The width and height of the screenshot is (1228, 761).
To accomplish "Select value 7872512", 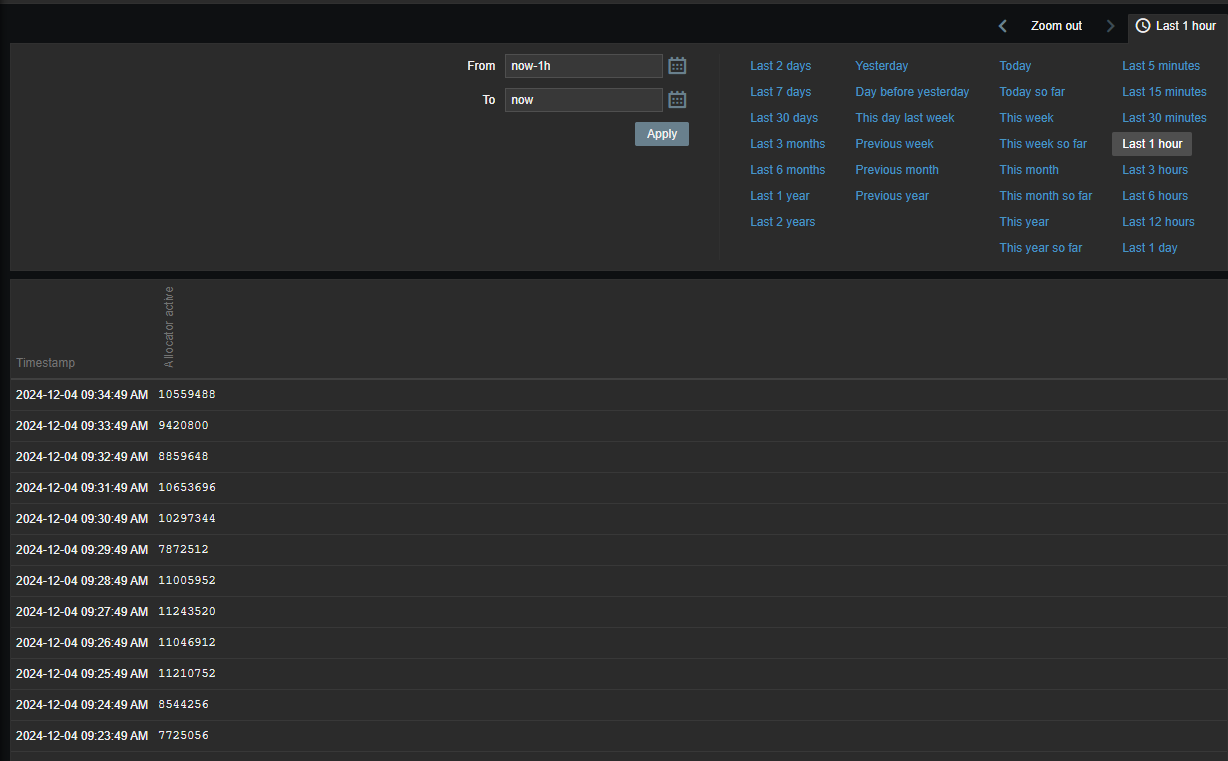I will (183, 550).
